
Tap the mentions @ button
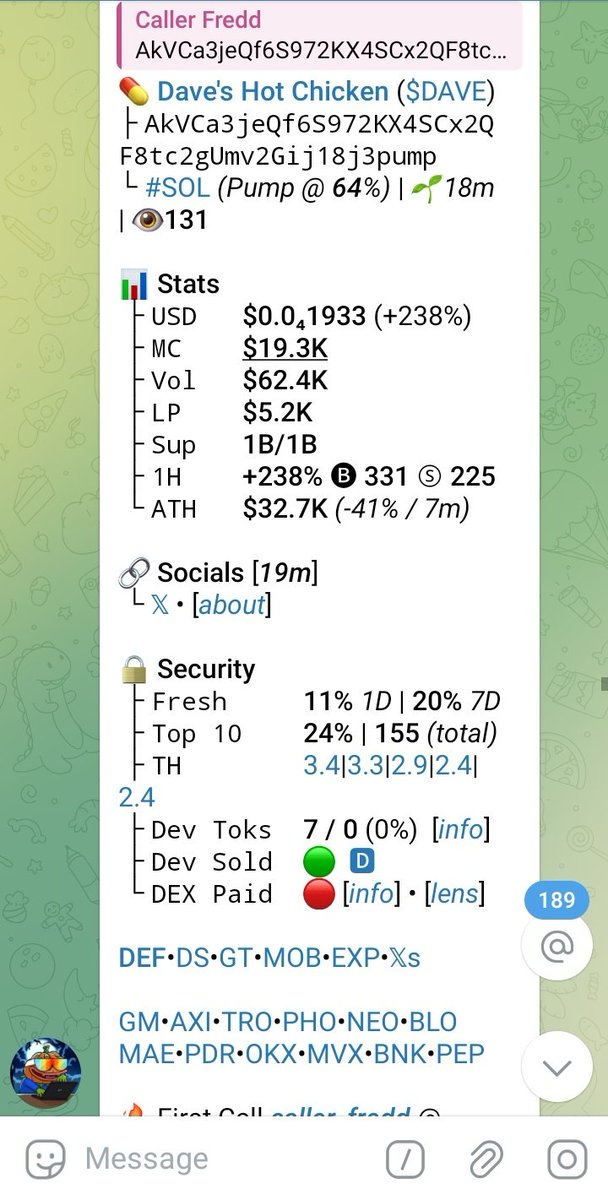557,947
